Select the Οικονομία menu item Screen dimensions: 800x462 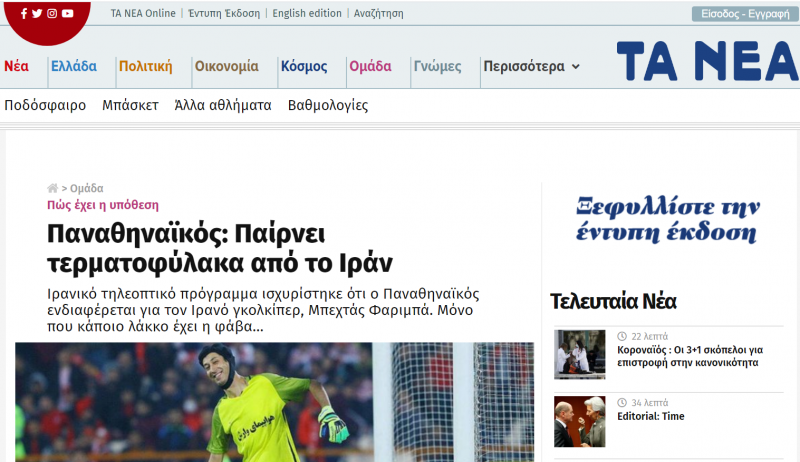(226, 67)
